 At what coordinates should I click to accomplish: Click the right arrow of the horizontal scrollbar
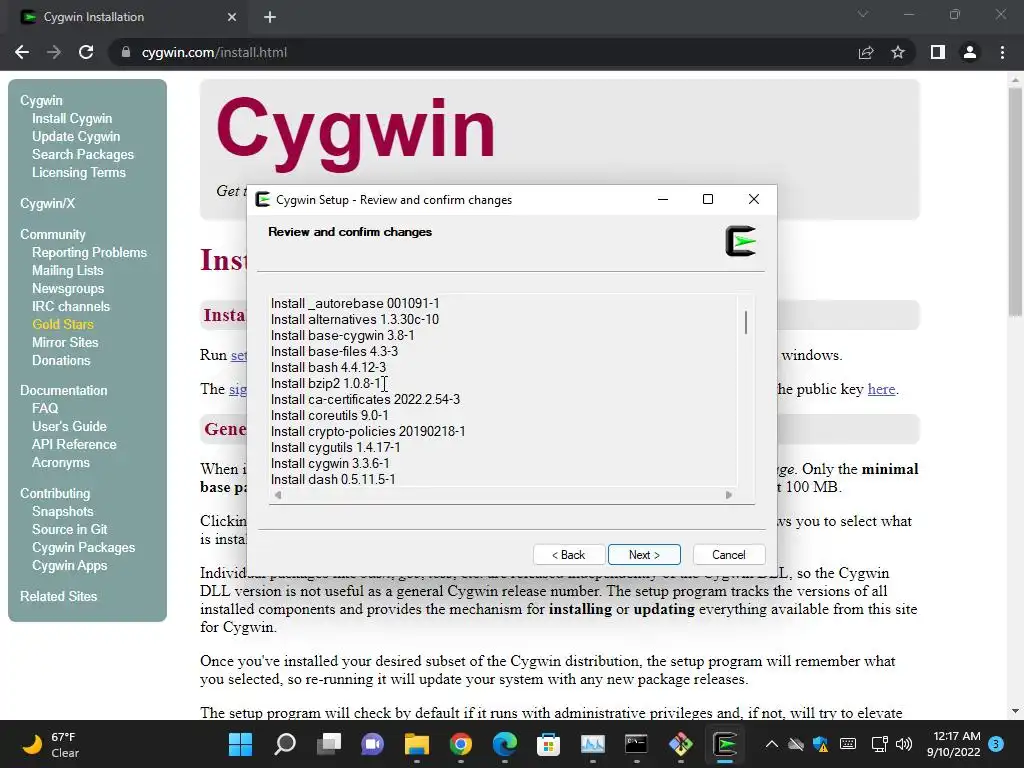tap(729, 495)
